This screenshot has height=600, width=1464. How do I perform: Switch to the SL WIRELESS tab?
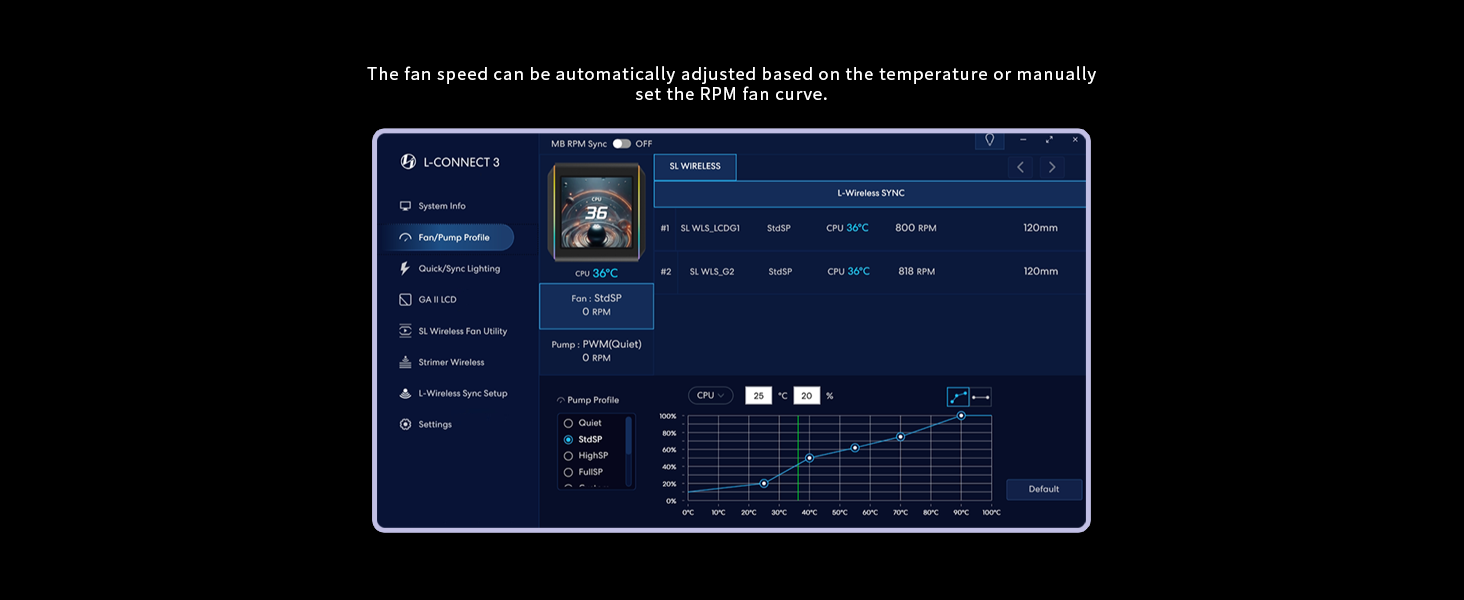(695, 167)
